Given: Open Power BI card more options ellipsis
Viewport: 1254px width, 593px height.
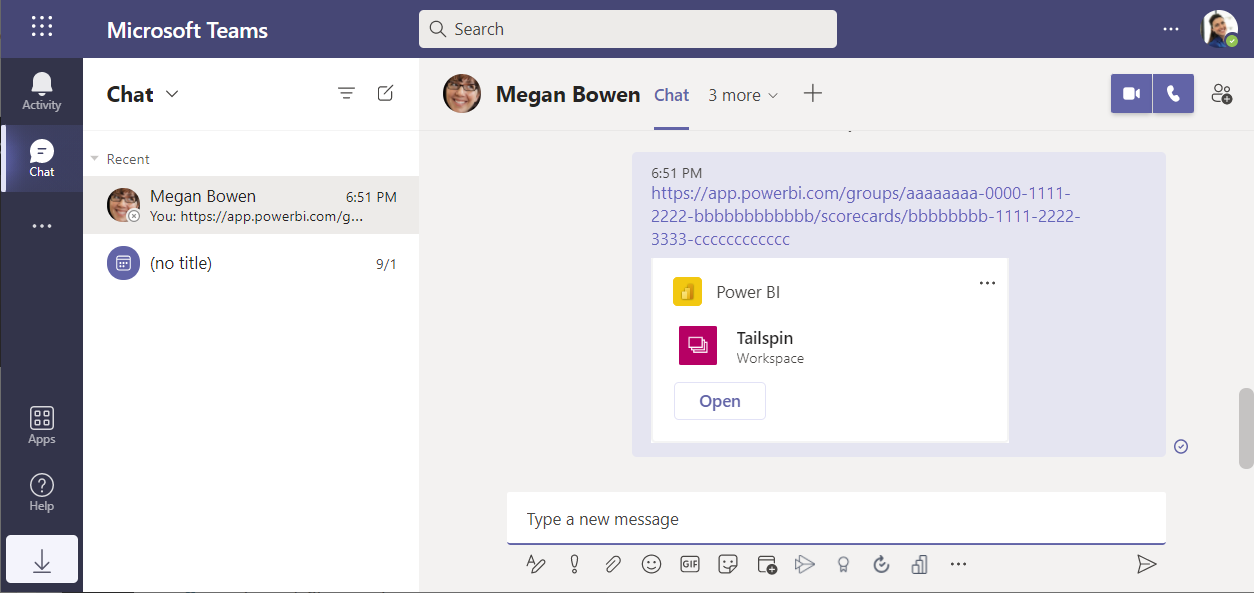Looking at the screenshot, I should [987, 283].
